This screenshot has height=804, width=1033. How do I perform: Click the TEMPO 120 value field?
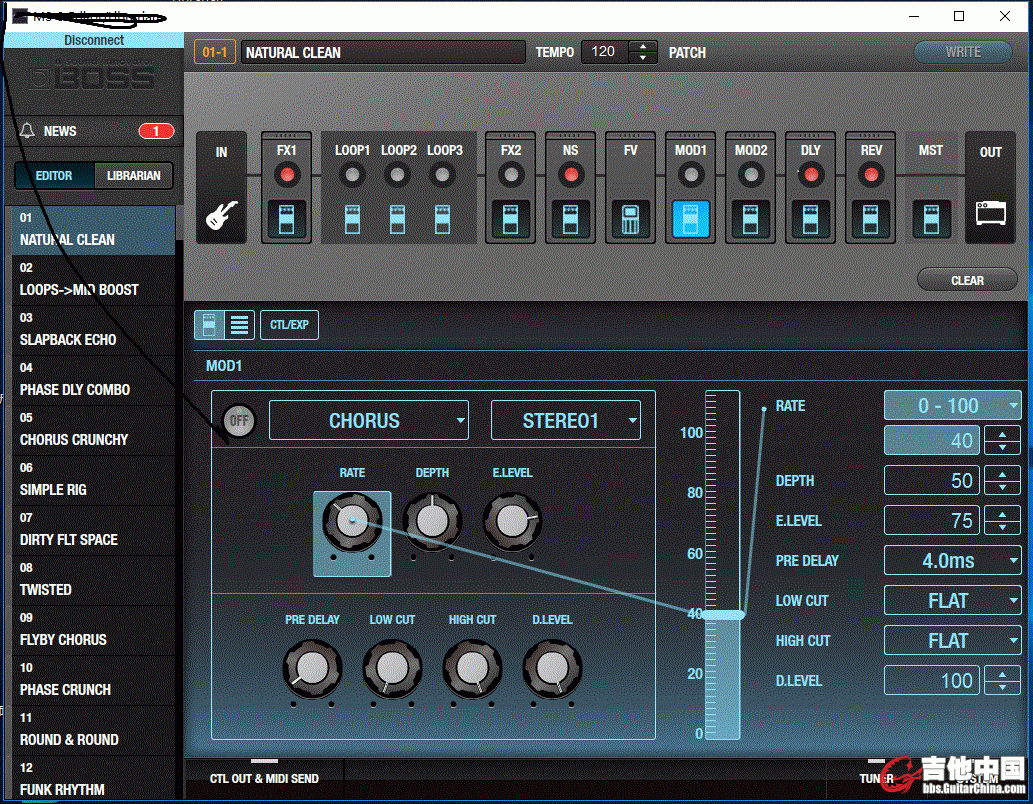coord(605,52)
